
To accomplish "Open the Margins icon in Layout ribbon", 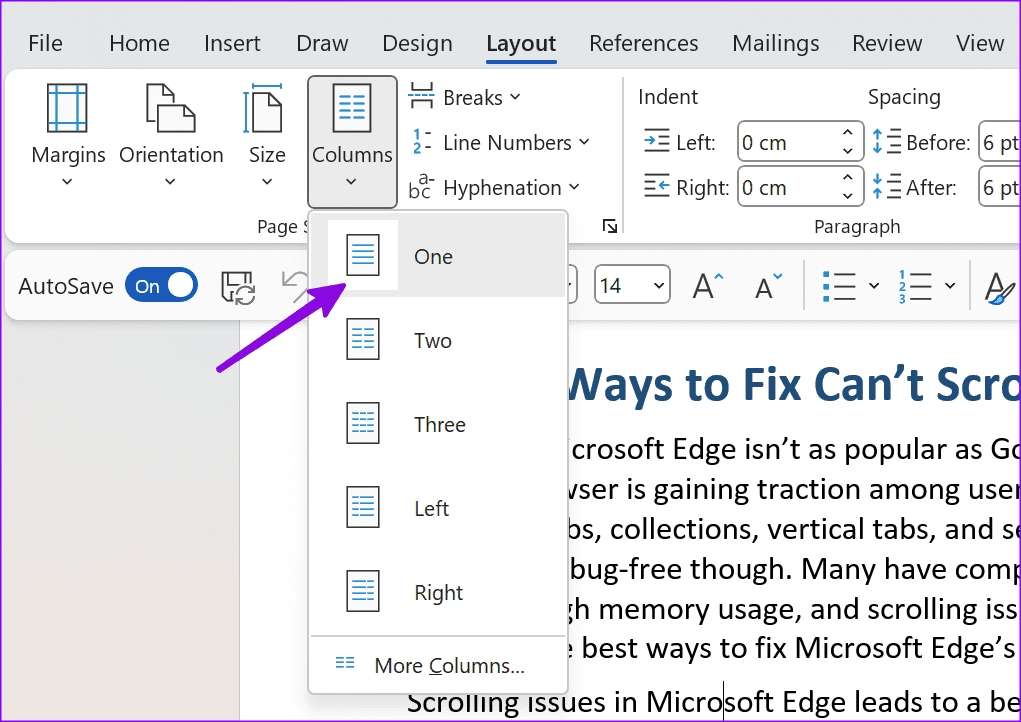I will coord(68,109).
